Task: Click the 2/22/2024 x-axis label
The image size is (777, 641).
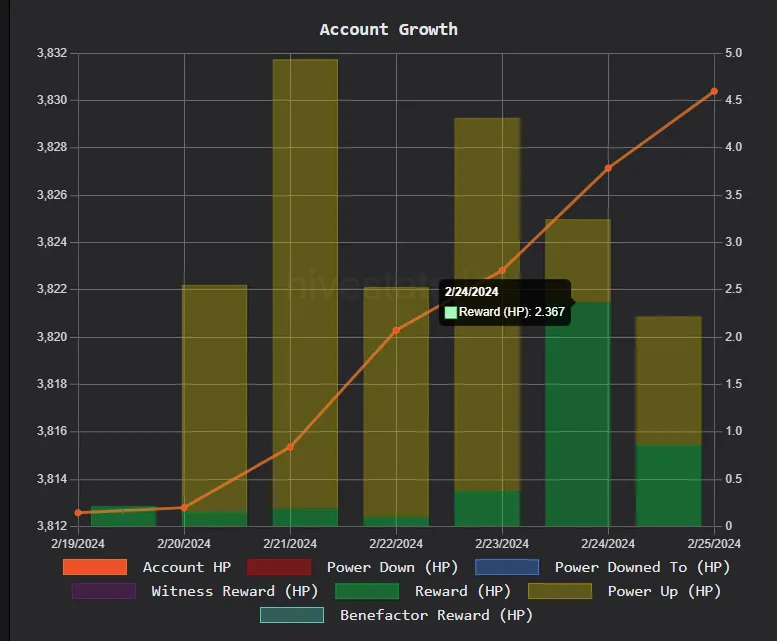Action: click(x=396, y=543)
